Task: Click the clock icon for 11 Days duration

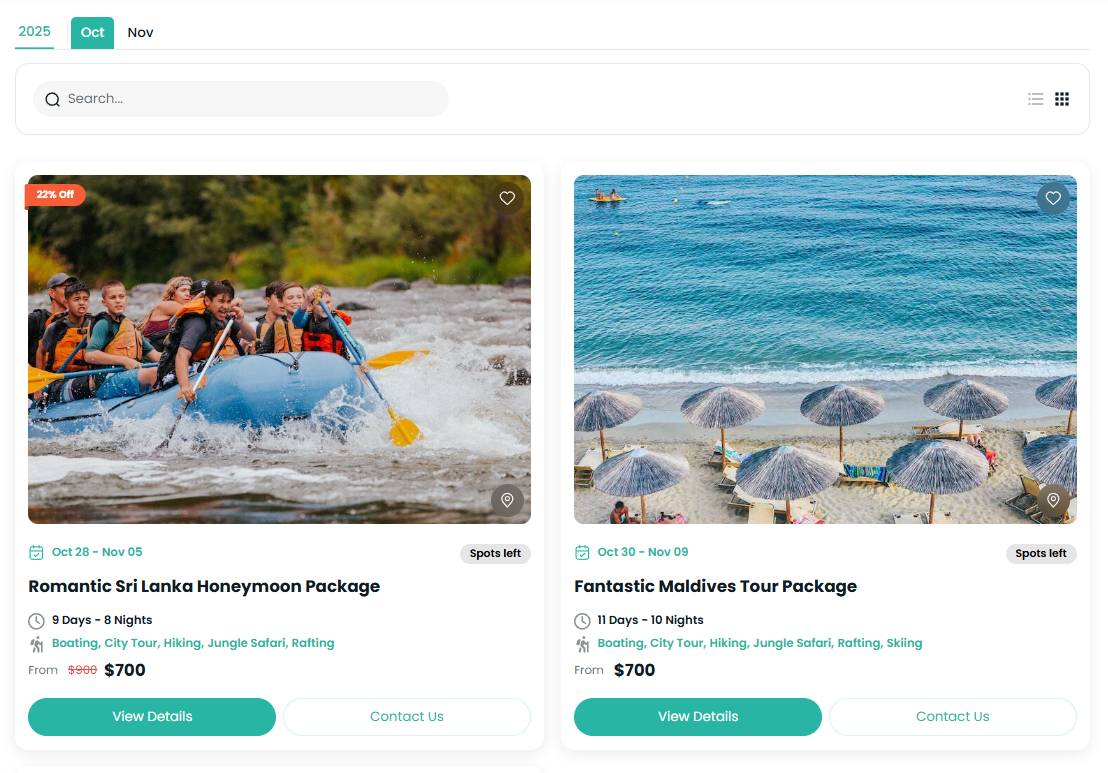Action: (x=583, y=620)
